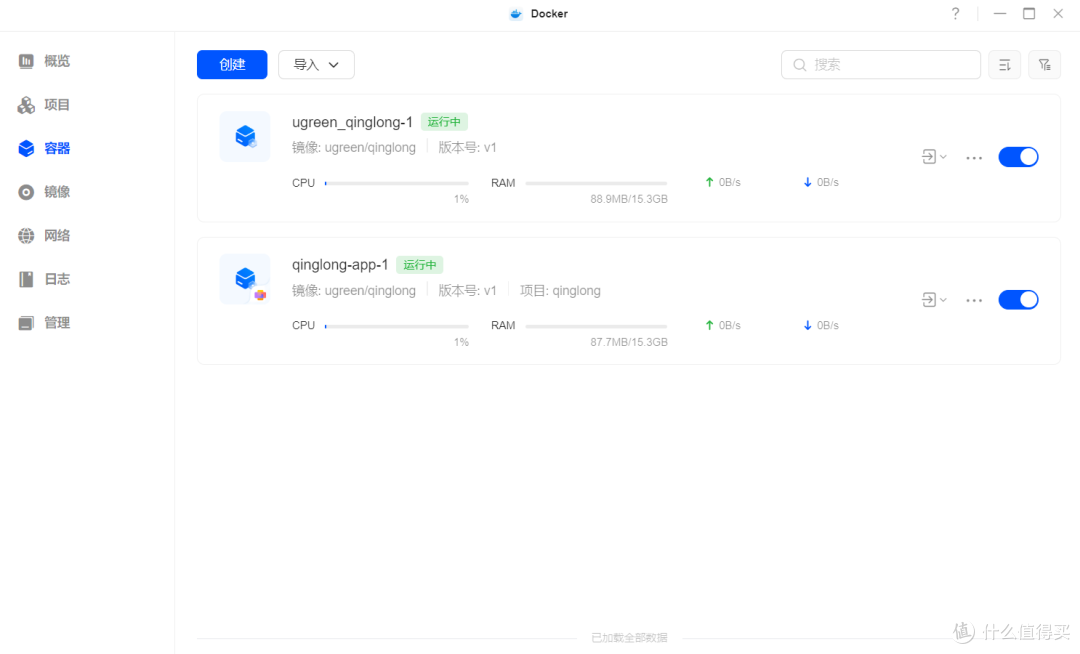This screenshot has width=1080, height=654.
Task: Click the 88.9MB/15.3GB memory value
Action: [629, 199]
